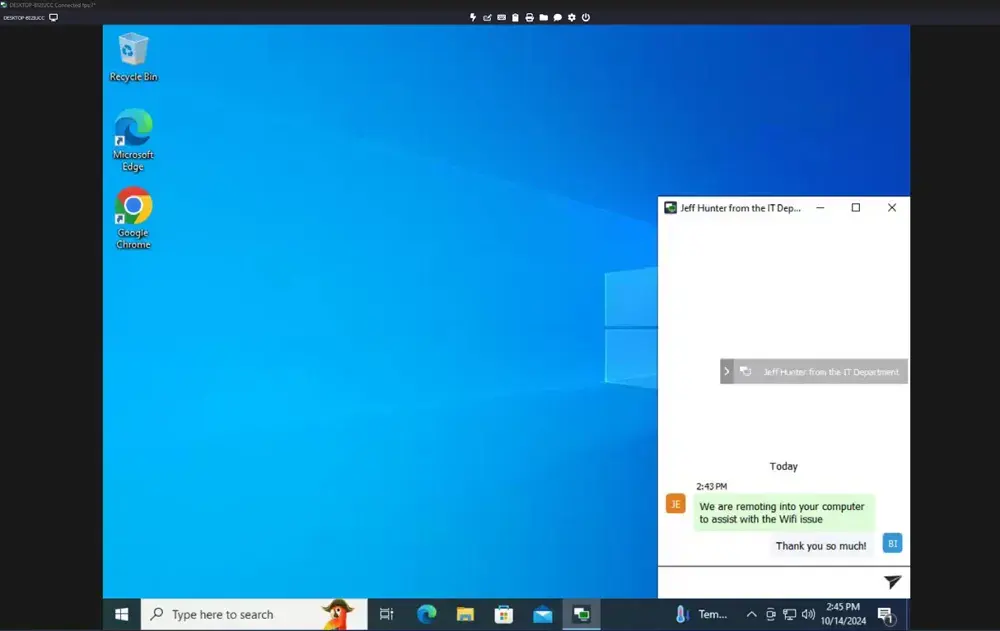Send the chat message with the arrow icon
The width and height of the screenshot is (1000, 631).
tap(892, 581)
